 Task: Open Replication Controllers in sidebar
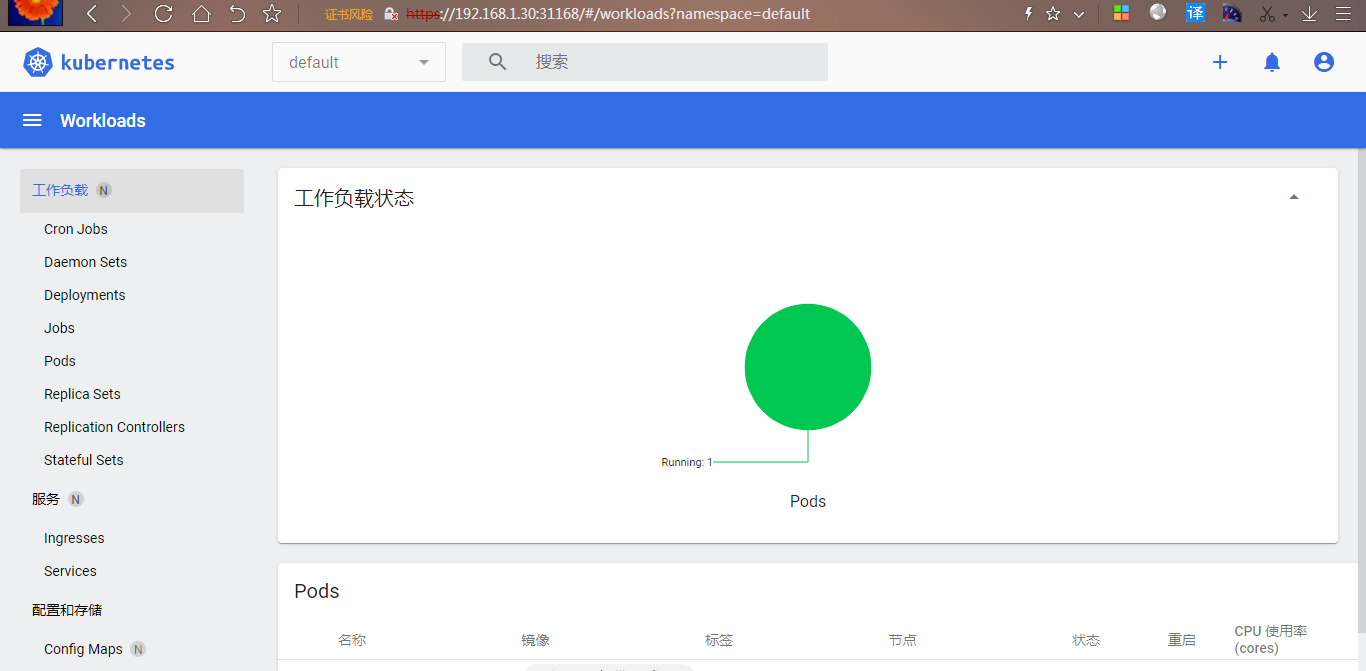114,427
